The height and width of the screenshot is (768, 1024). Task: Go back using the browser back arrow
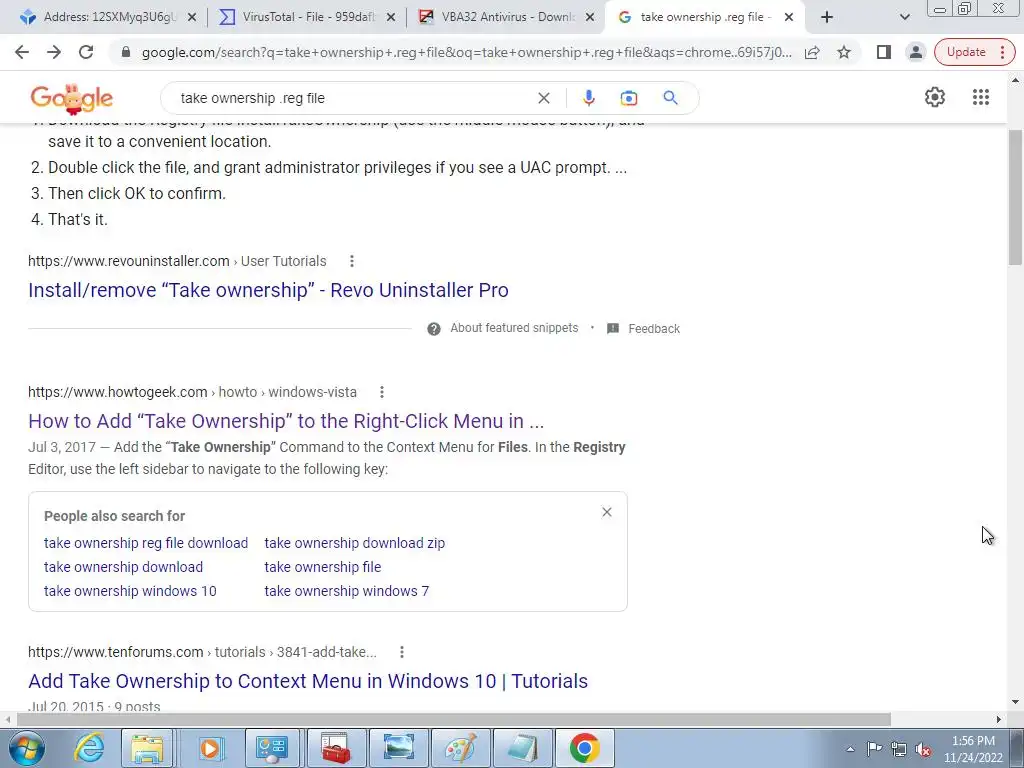click(x=22, y=52)
